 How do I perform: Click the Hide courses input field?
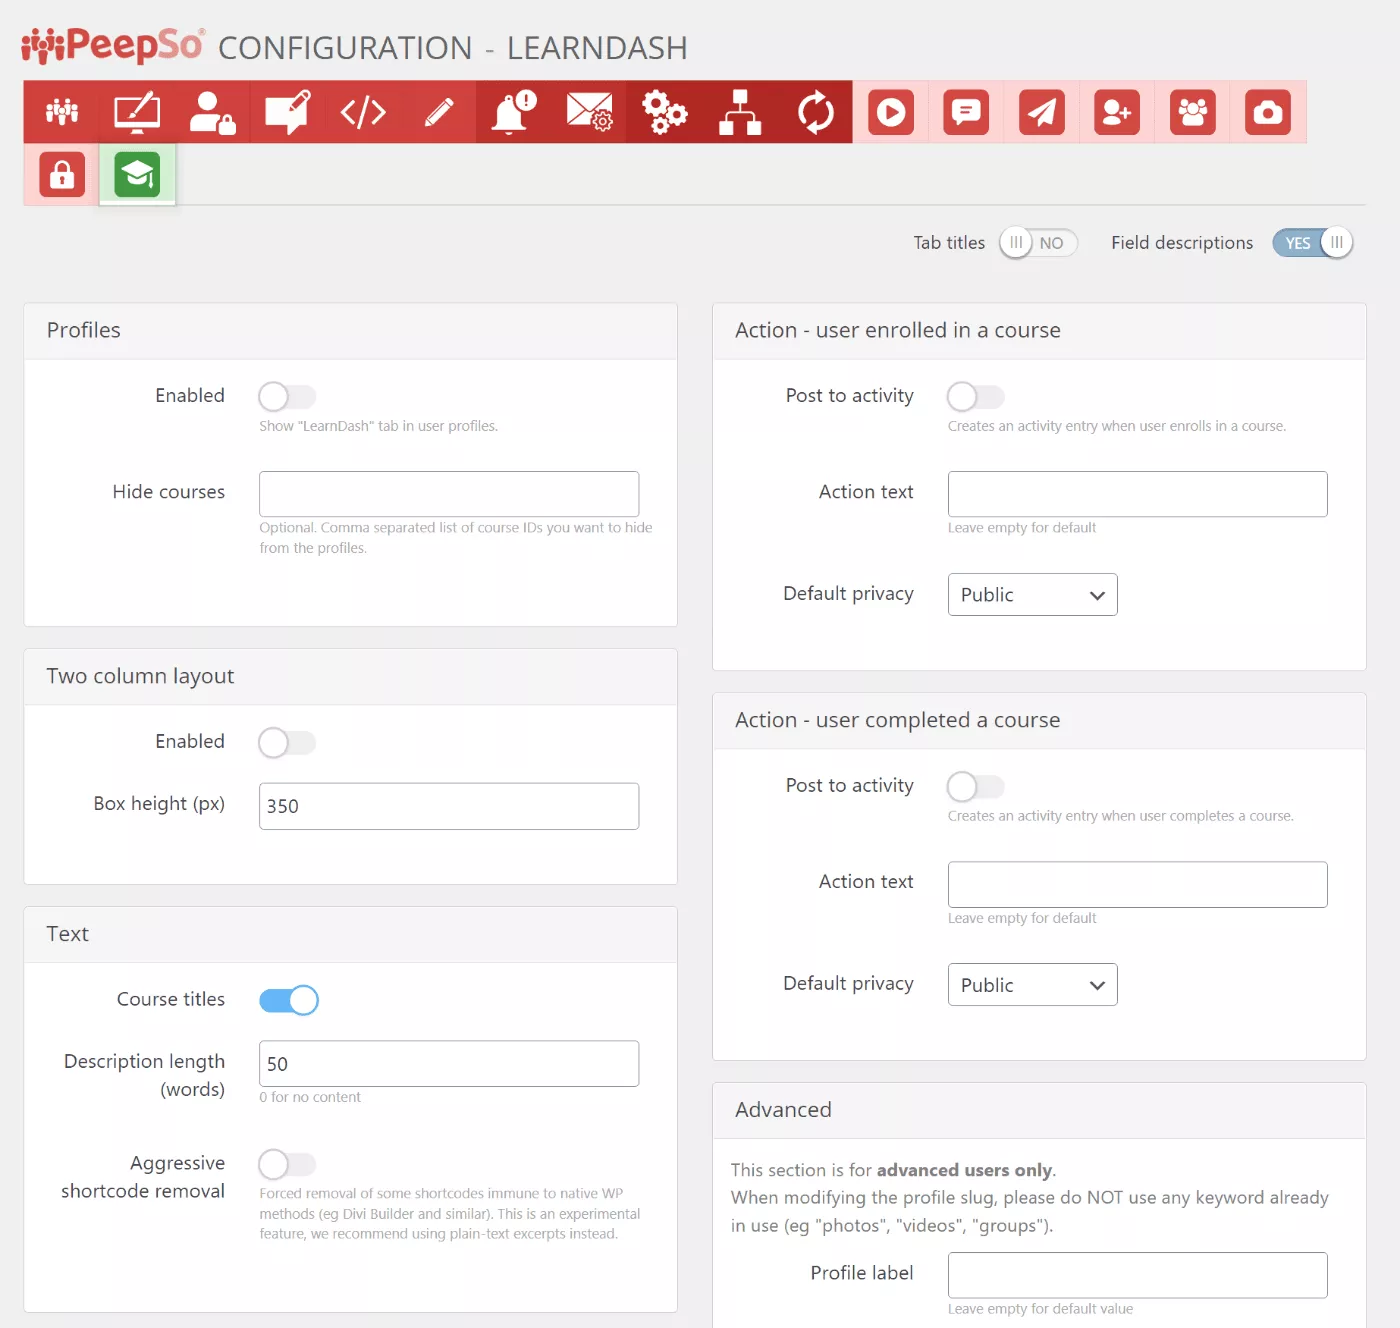[449, 494]
